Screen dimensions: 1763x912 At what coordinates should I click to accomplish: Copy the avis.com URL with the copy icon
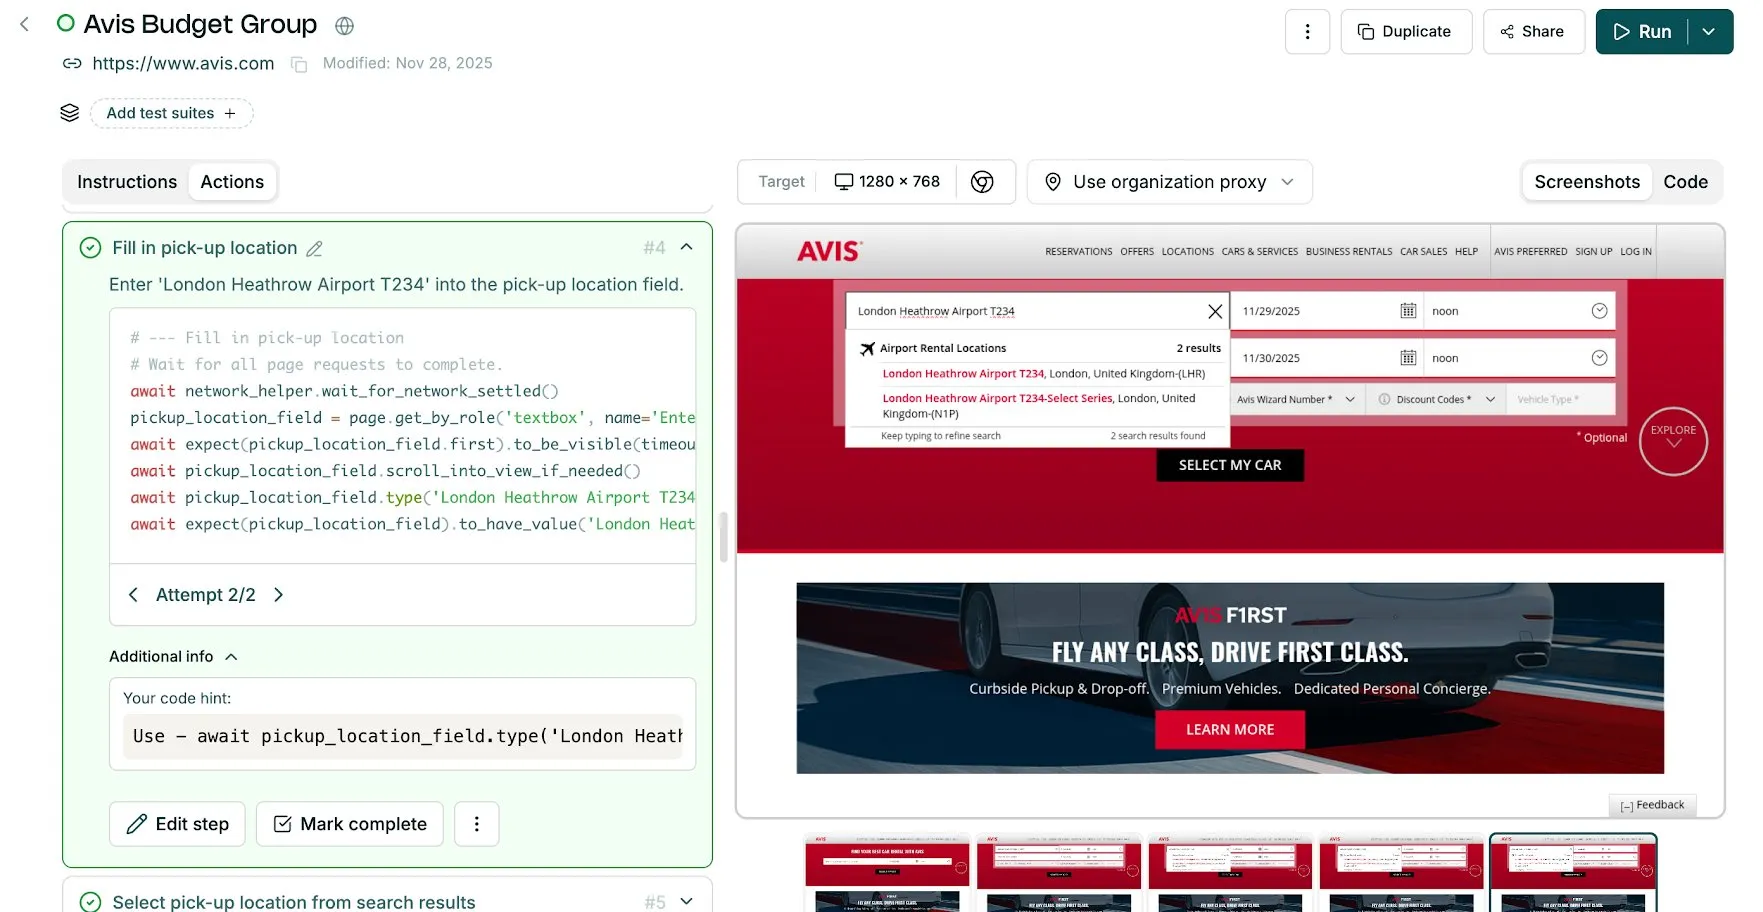pyautogui.click(x=299, y=64)
